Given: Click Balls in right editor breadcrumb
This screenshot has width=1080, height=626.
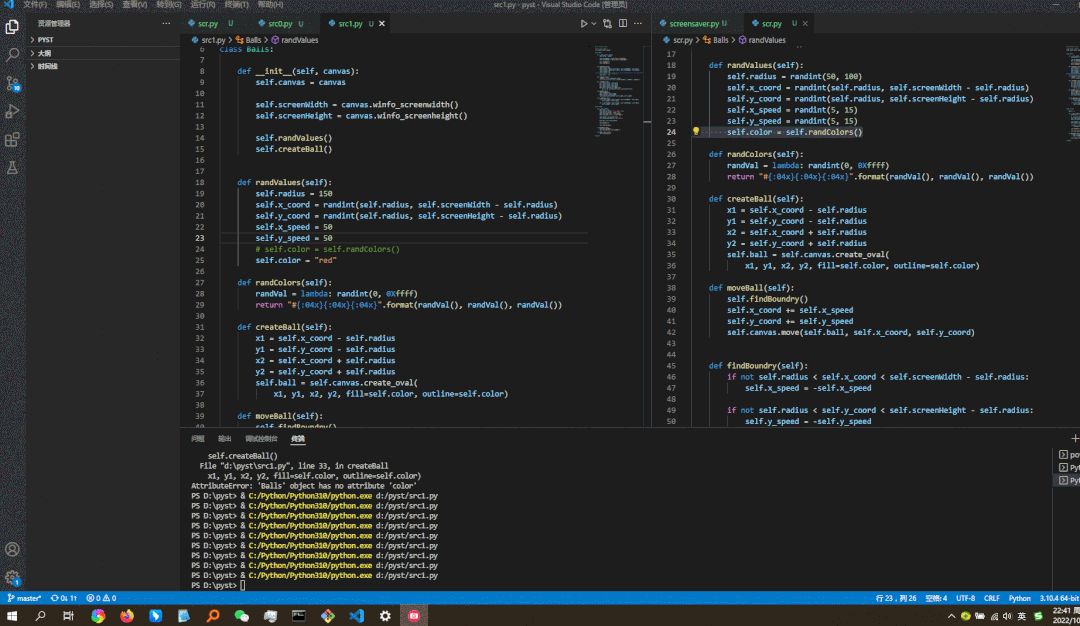Looking at the screenshot, I should (x=716, y=40).
